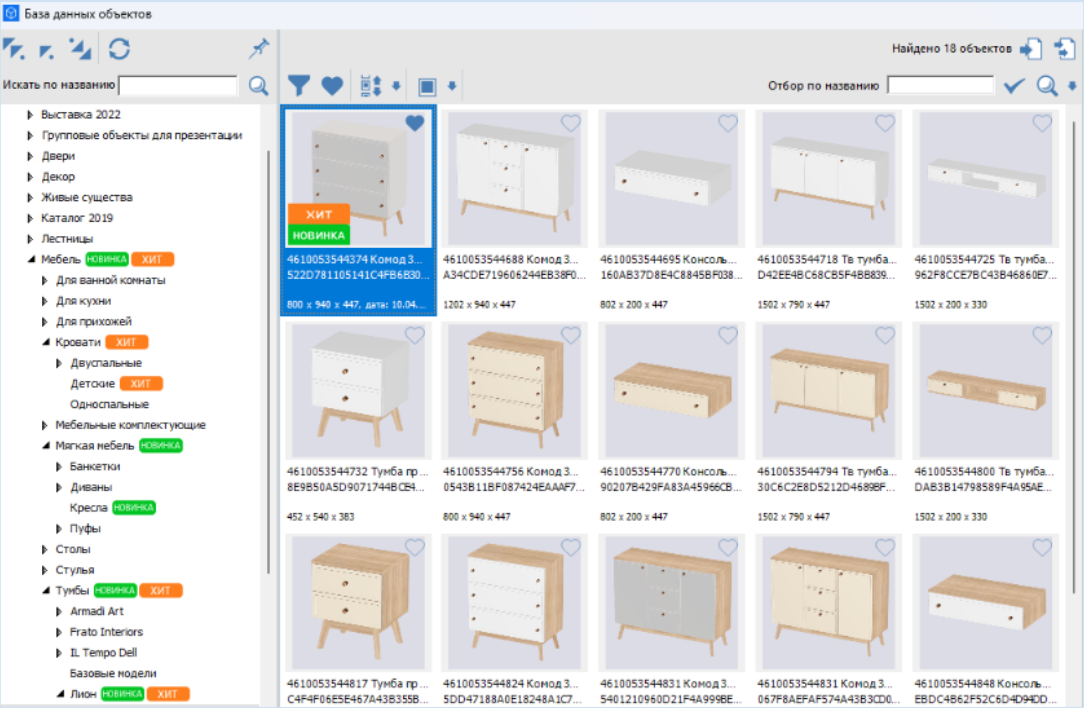1084x708 pixels.
Task: Favorite item 4610053544695 with its heart
Action: coord(728,123)
